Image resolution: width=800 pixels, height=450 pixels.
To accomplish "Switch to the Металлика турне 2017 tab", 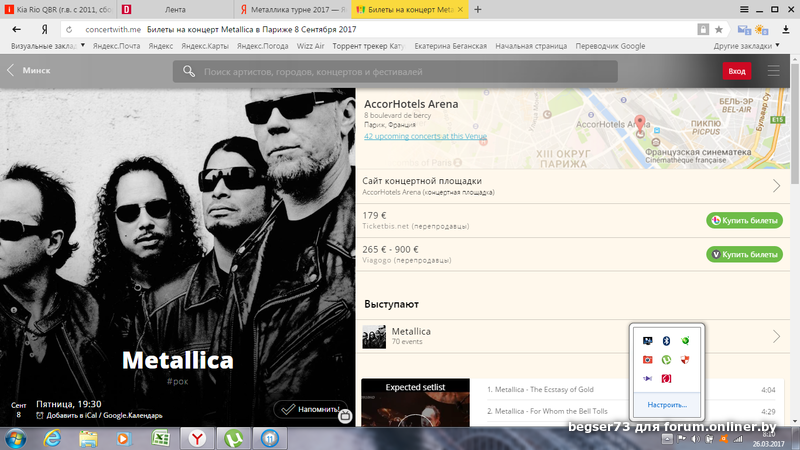I will coord(292,9).
